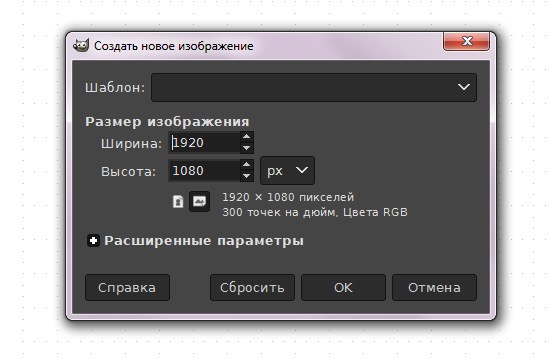
Task: Increase Высота value with up arrow
Action: (246, 165)
